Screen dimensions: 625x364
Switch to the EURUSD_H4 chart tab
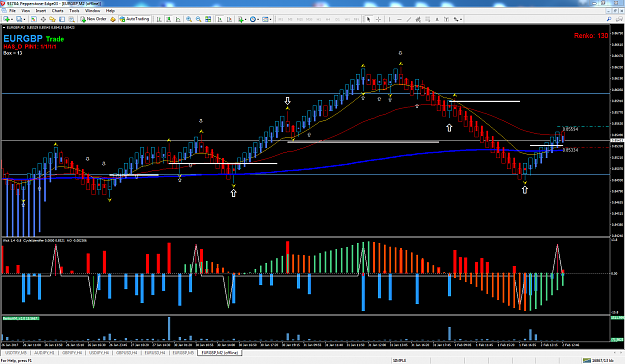pos(155,353)
